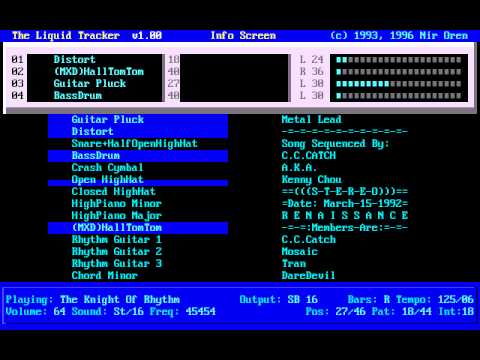Select channel 01 Distort entry
This screenshot has height=360, width=480.
click(x=74, y=59)
